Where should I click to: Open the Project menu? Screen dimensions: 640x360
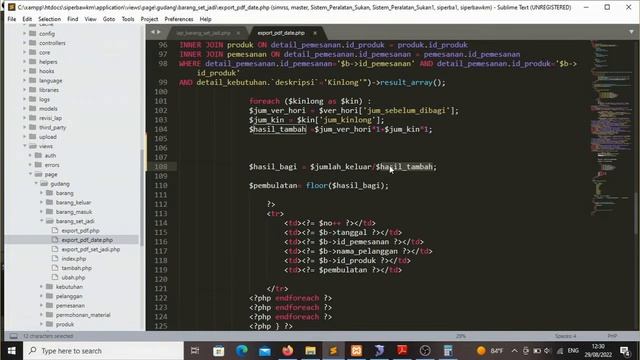pos(149,19)
